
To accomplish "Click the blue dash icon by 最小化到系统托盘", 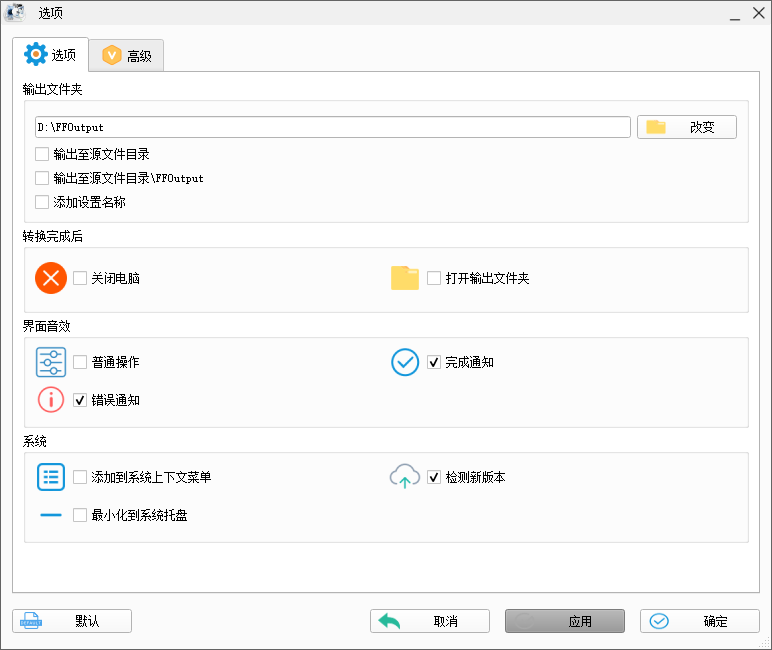I will [x=51, y=515].
